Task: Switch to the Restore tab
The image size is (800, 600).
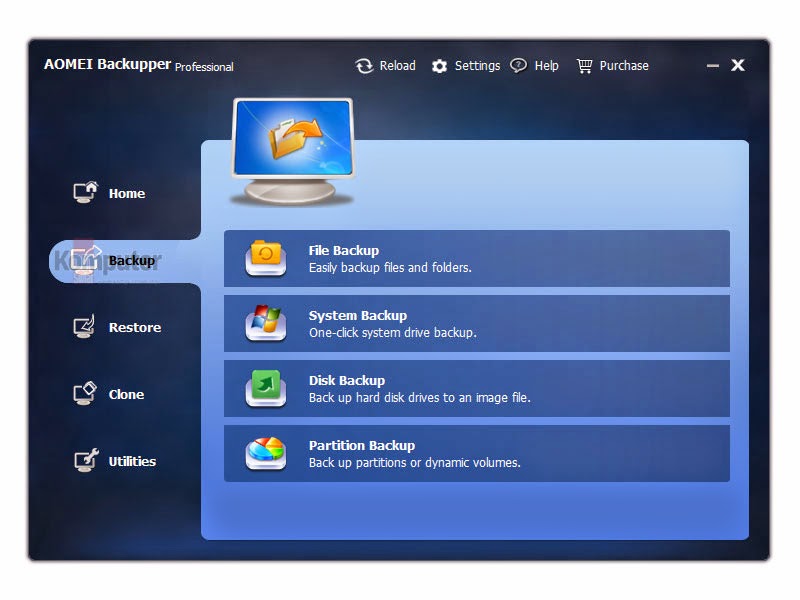Action: point(133,327)
